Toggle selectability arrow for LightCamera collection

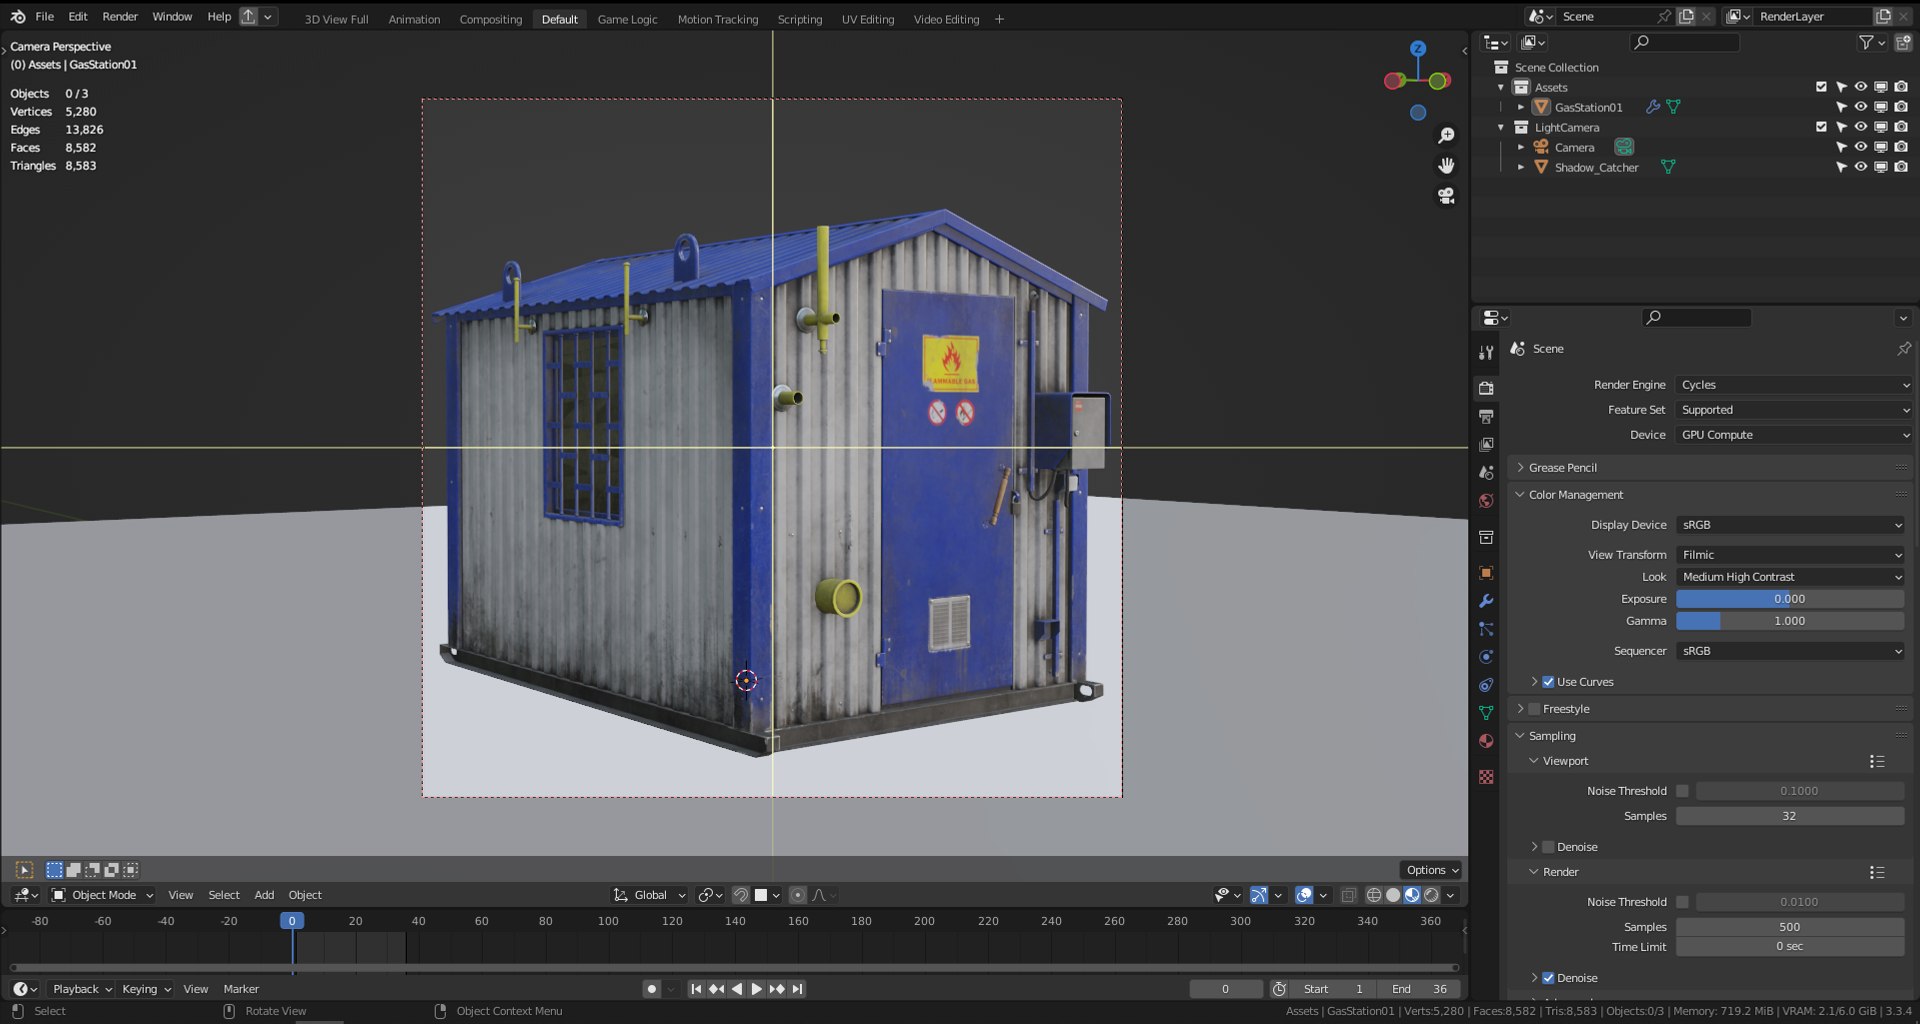[1841, 127]
